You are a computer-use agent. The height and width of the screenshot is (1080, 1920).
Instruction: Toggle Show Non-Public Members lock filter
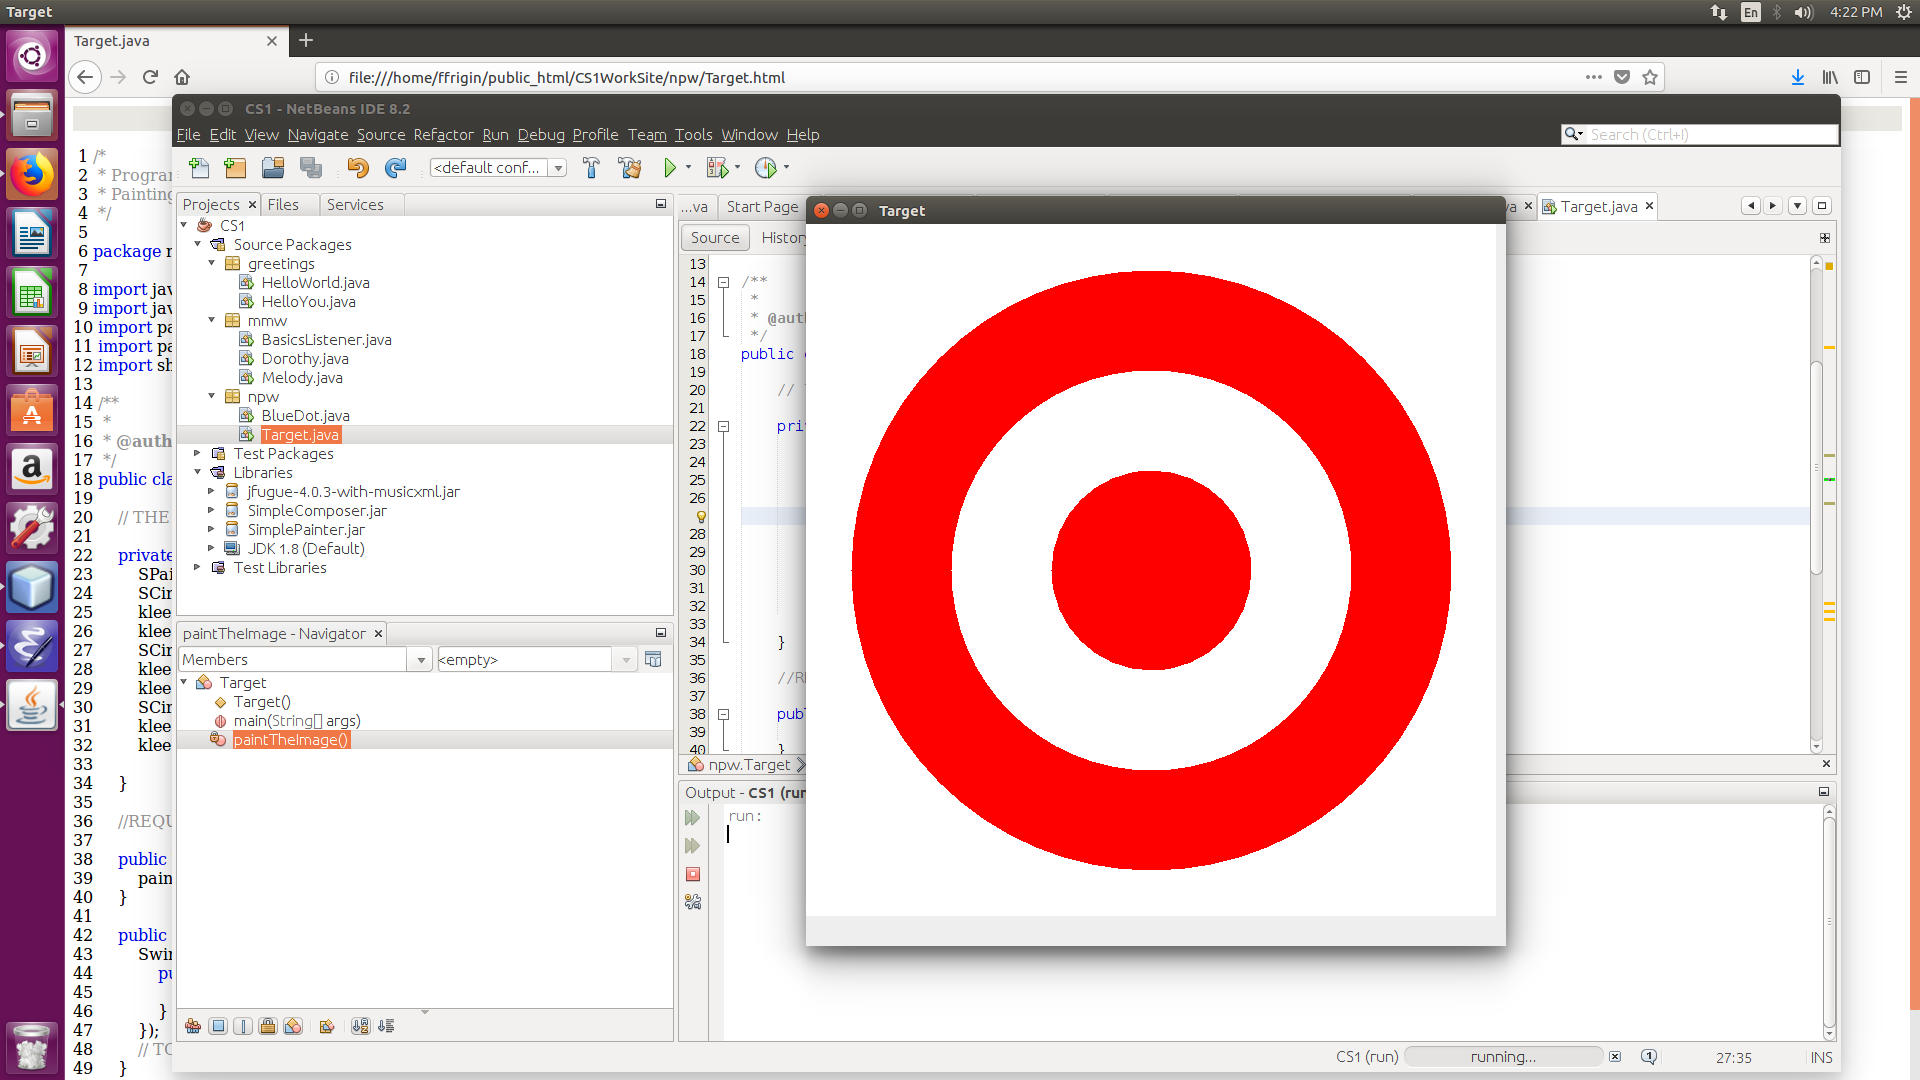268,1026
